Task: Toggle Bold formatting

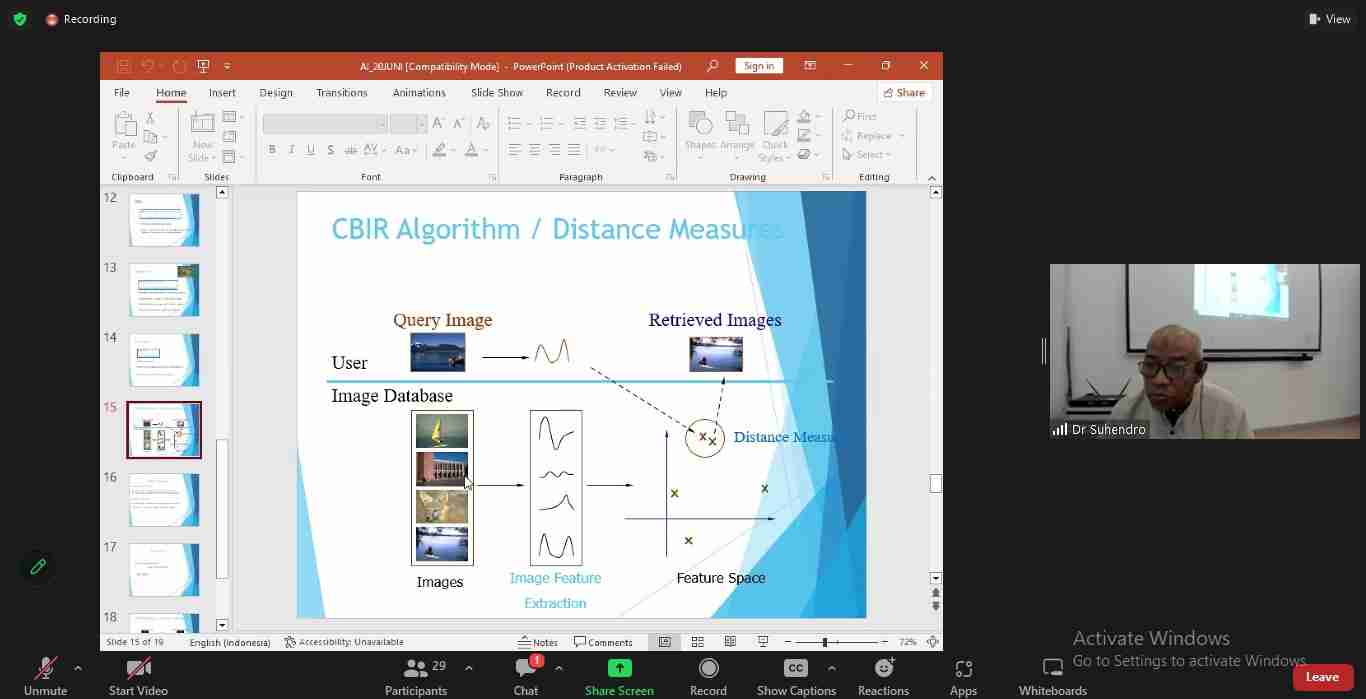Action: point(272,150)
